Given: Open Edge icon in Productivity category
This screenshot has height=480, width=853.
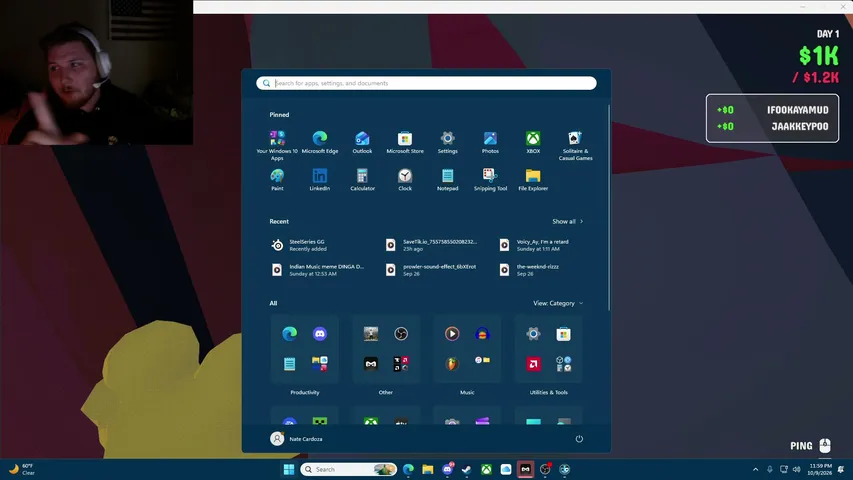Looking at the screenshot, I should coord(289,334).
